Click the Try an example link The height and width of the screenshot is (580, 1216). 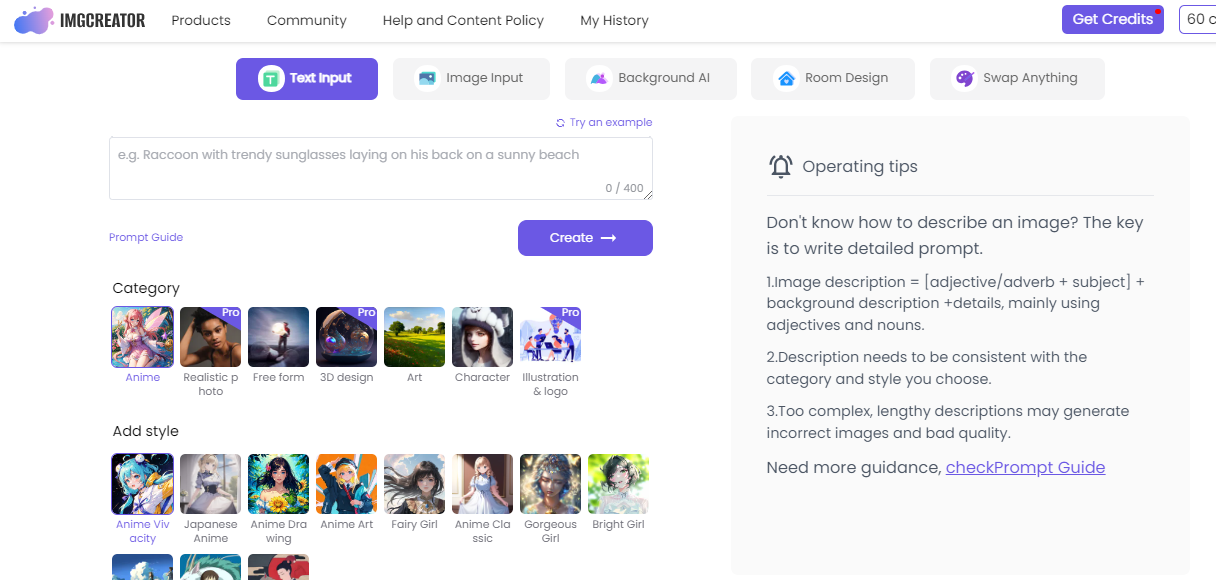pyautogui.click(x=611, y=123)
